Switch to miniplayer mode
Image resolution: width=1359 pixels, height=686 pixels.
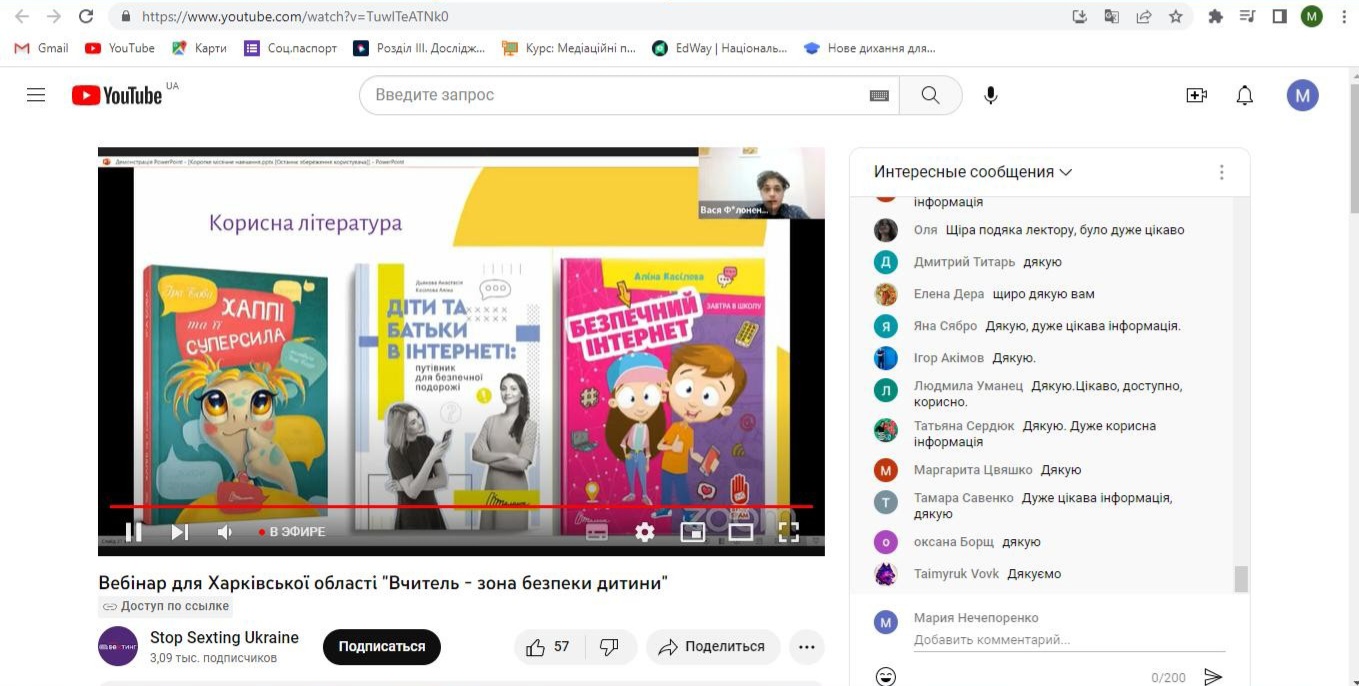[693, 532]
